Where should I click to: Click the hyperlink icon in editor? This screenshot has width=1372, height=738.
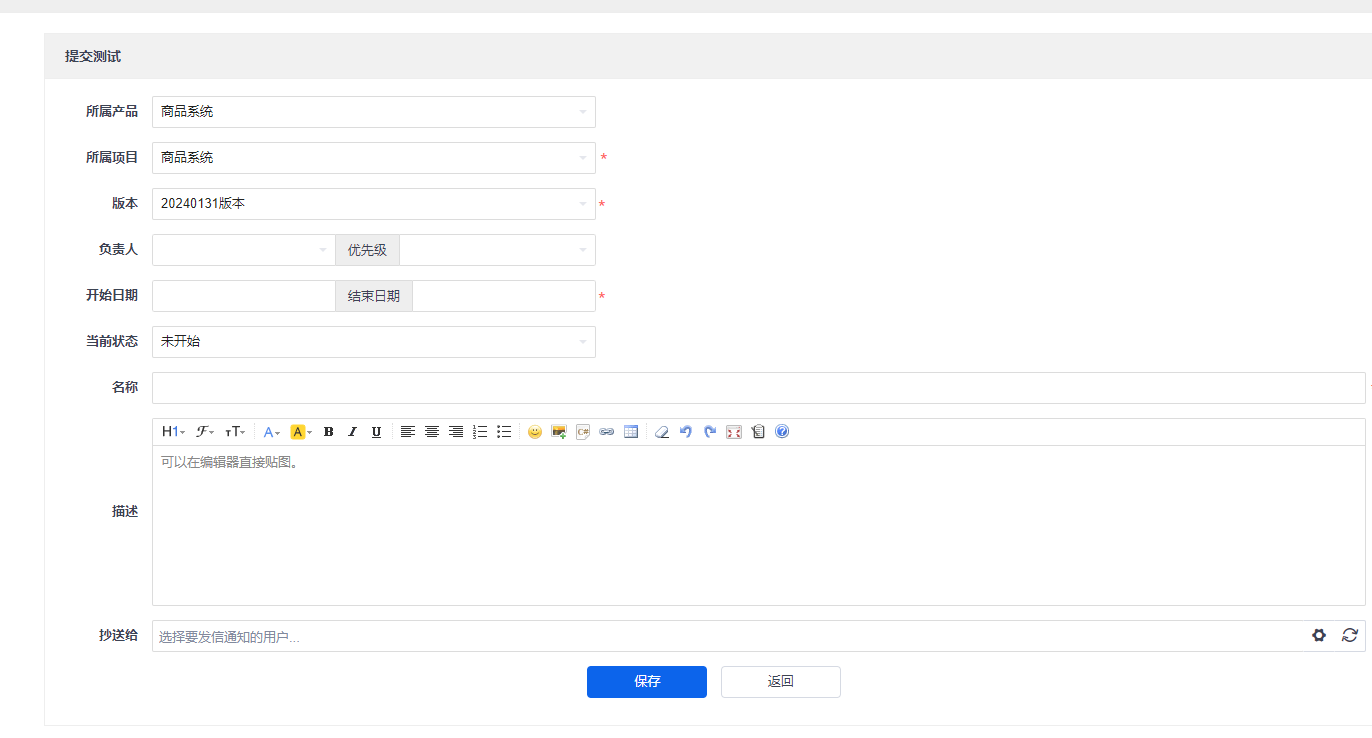(x=606, y=432)
